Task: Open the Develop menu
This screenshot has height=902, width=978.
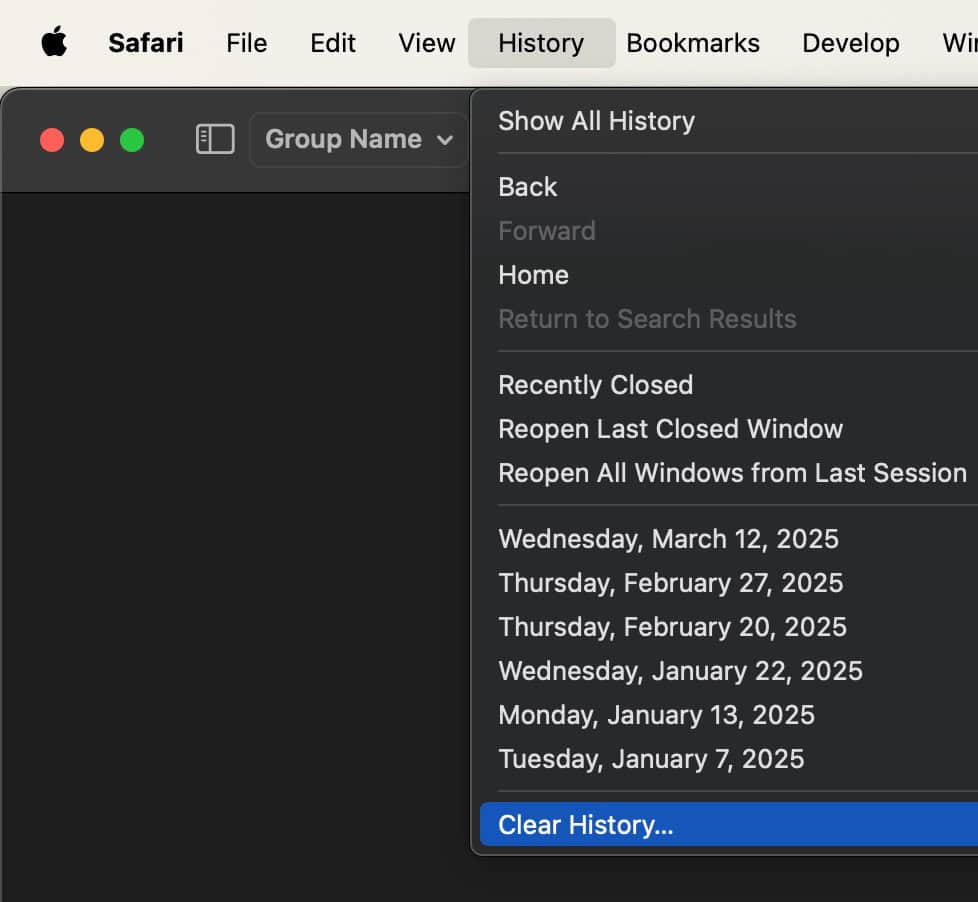Action: [850, 42]
